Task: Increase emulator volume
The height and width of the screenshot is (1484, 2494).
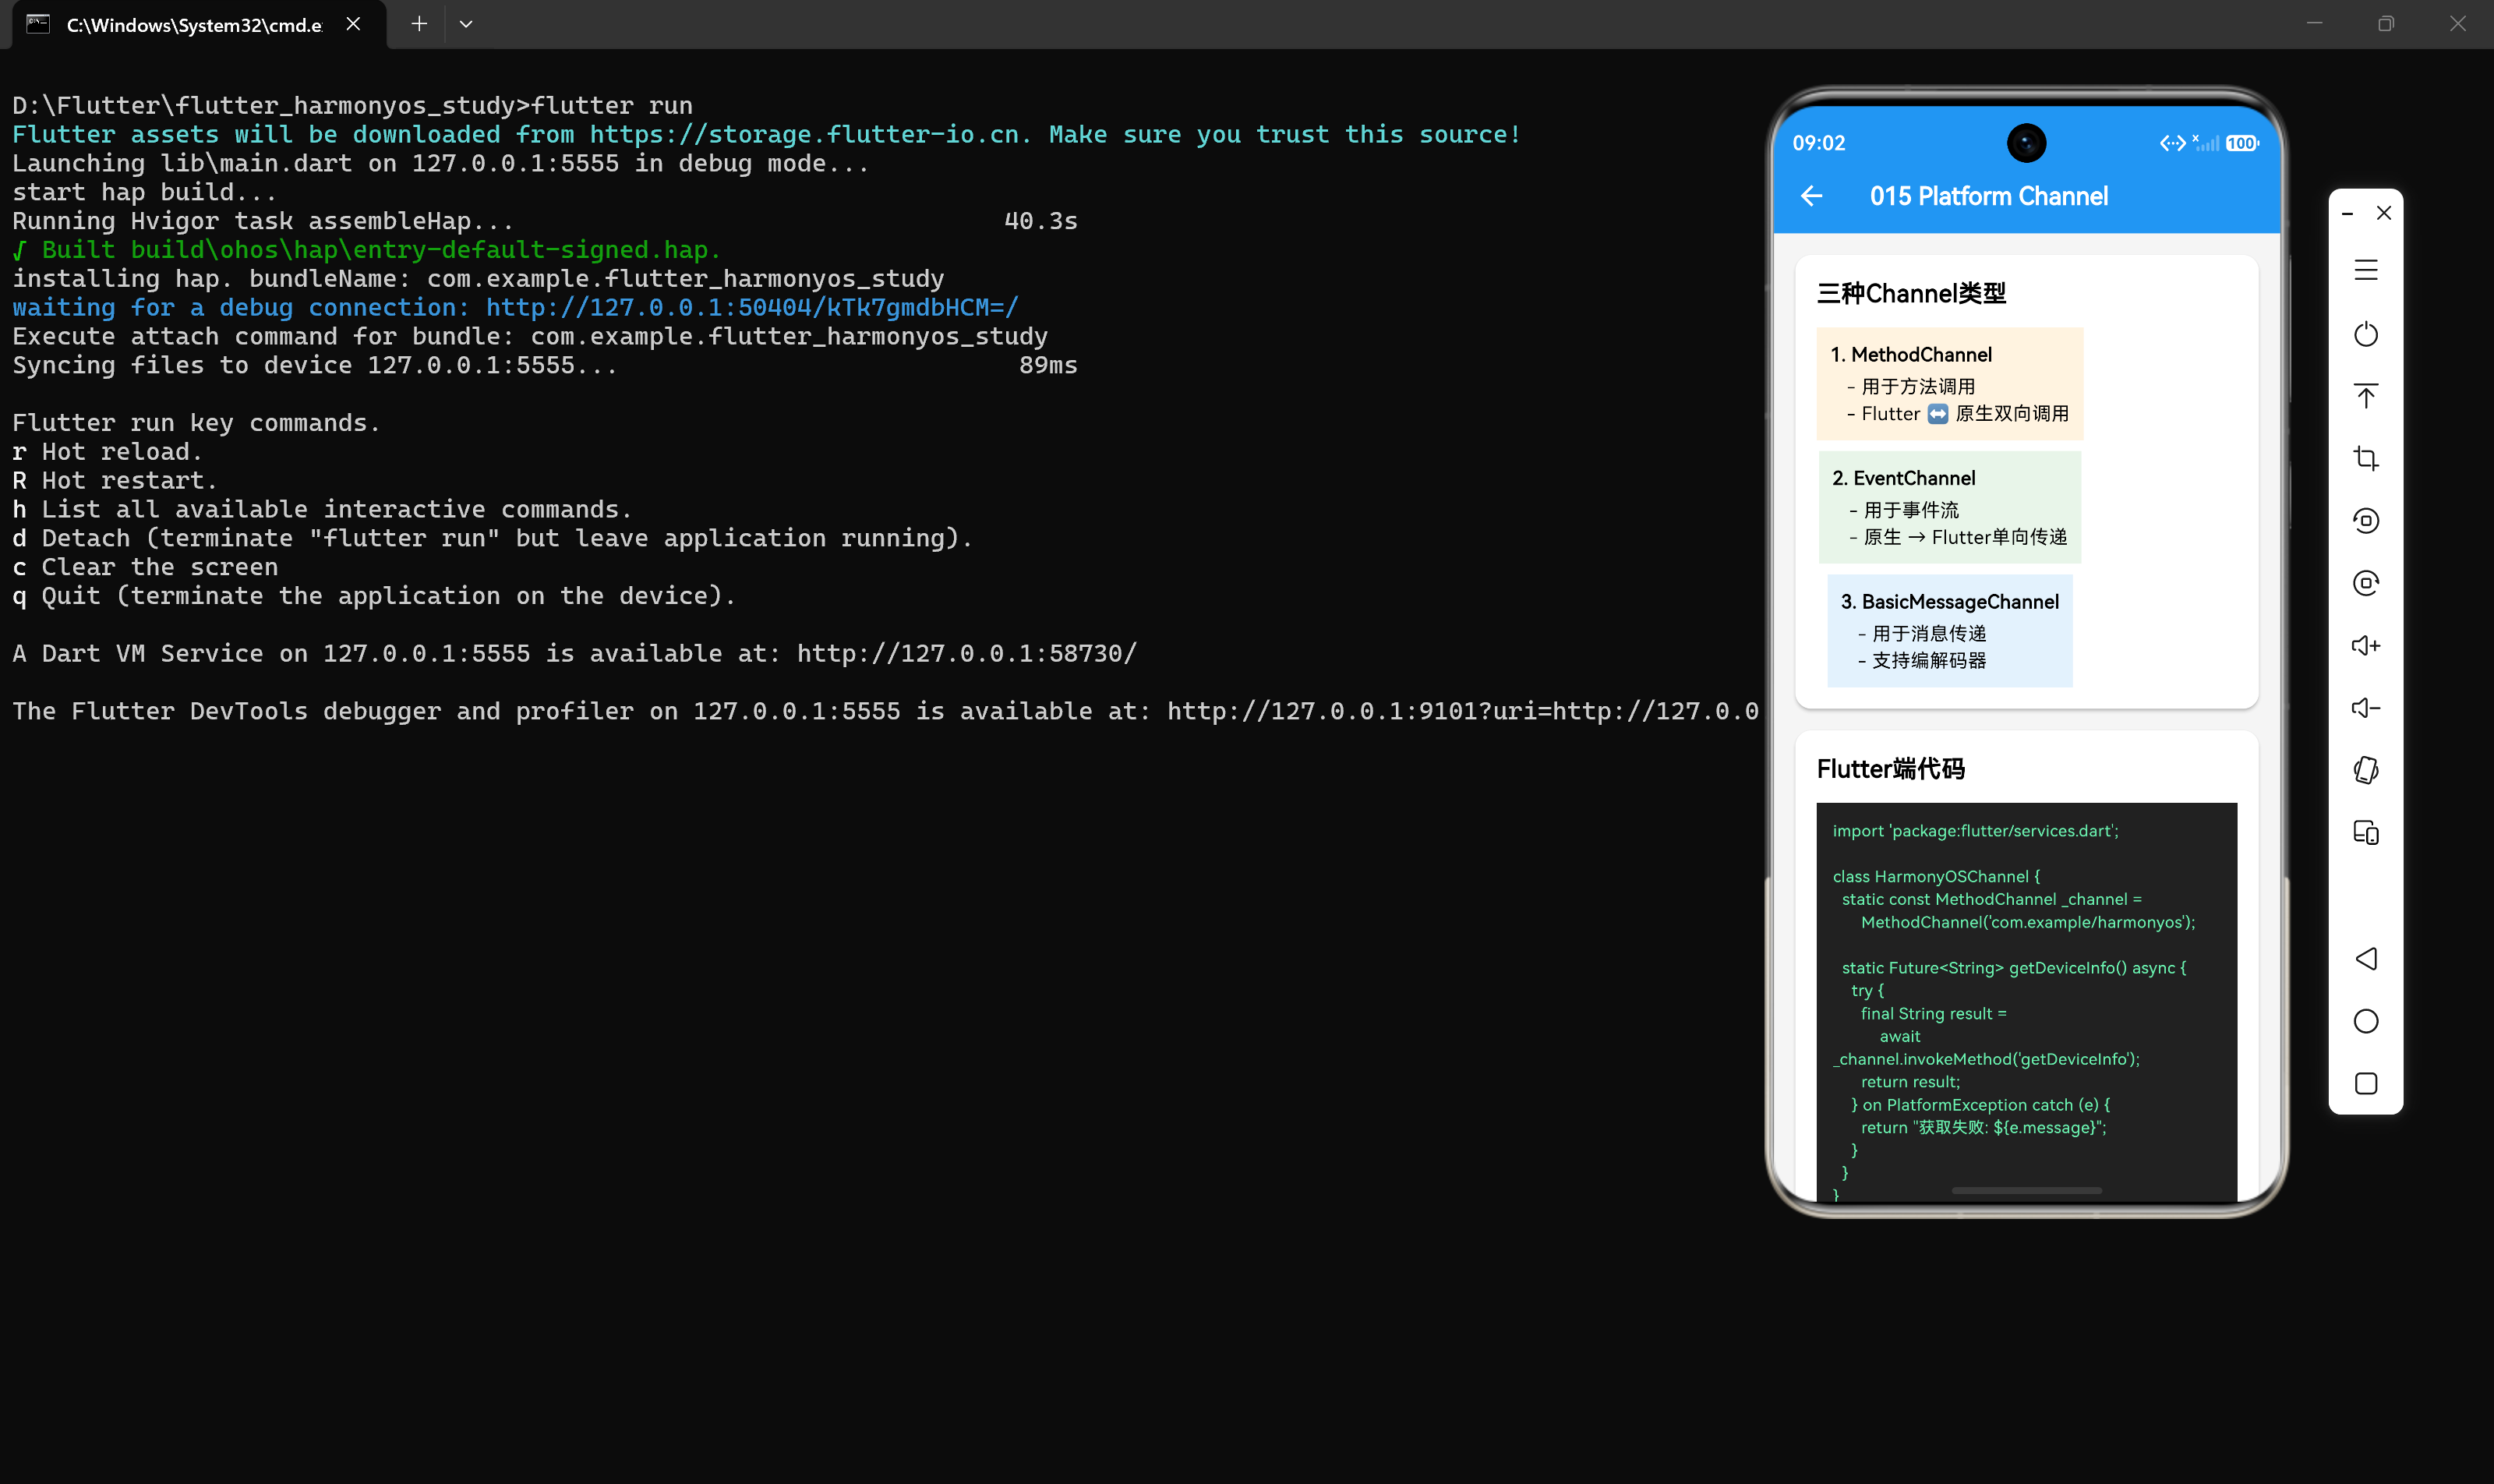Action: [2365, 646]
